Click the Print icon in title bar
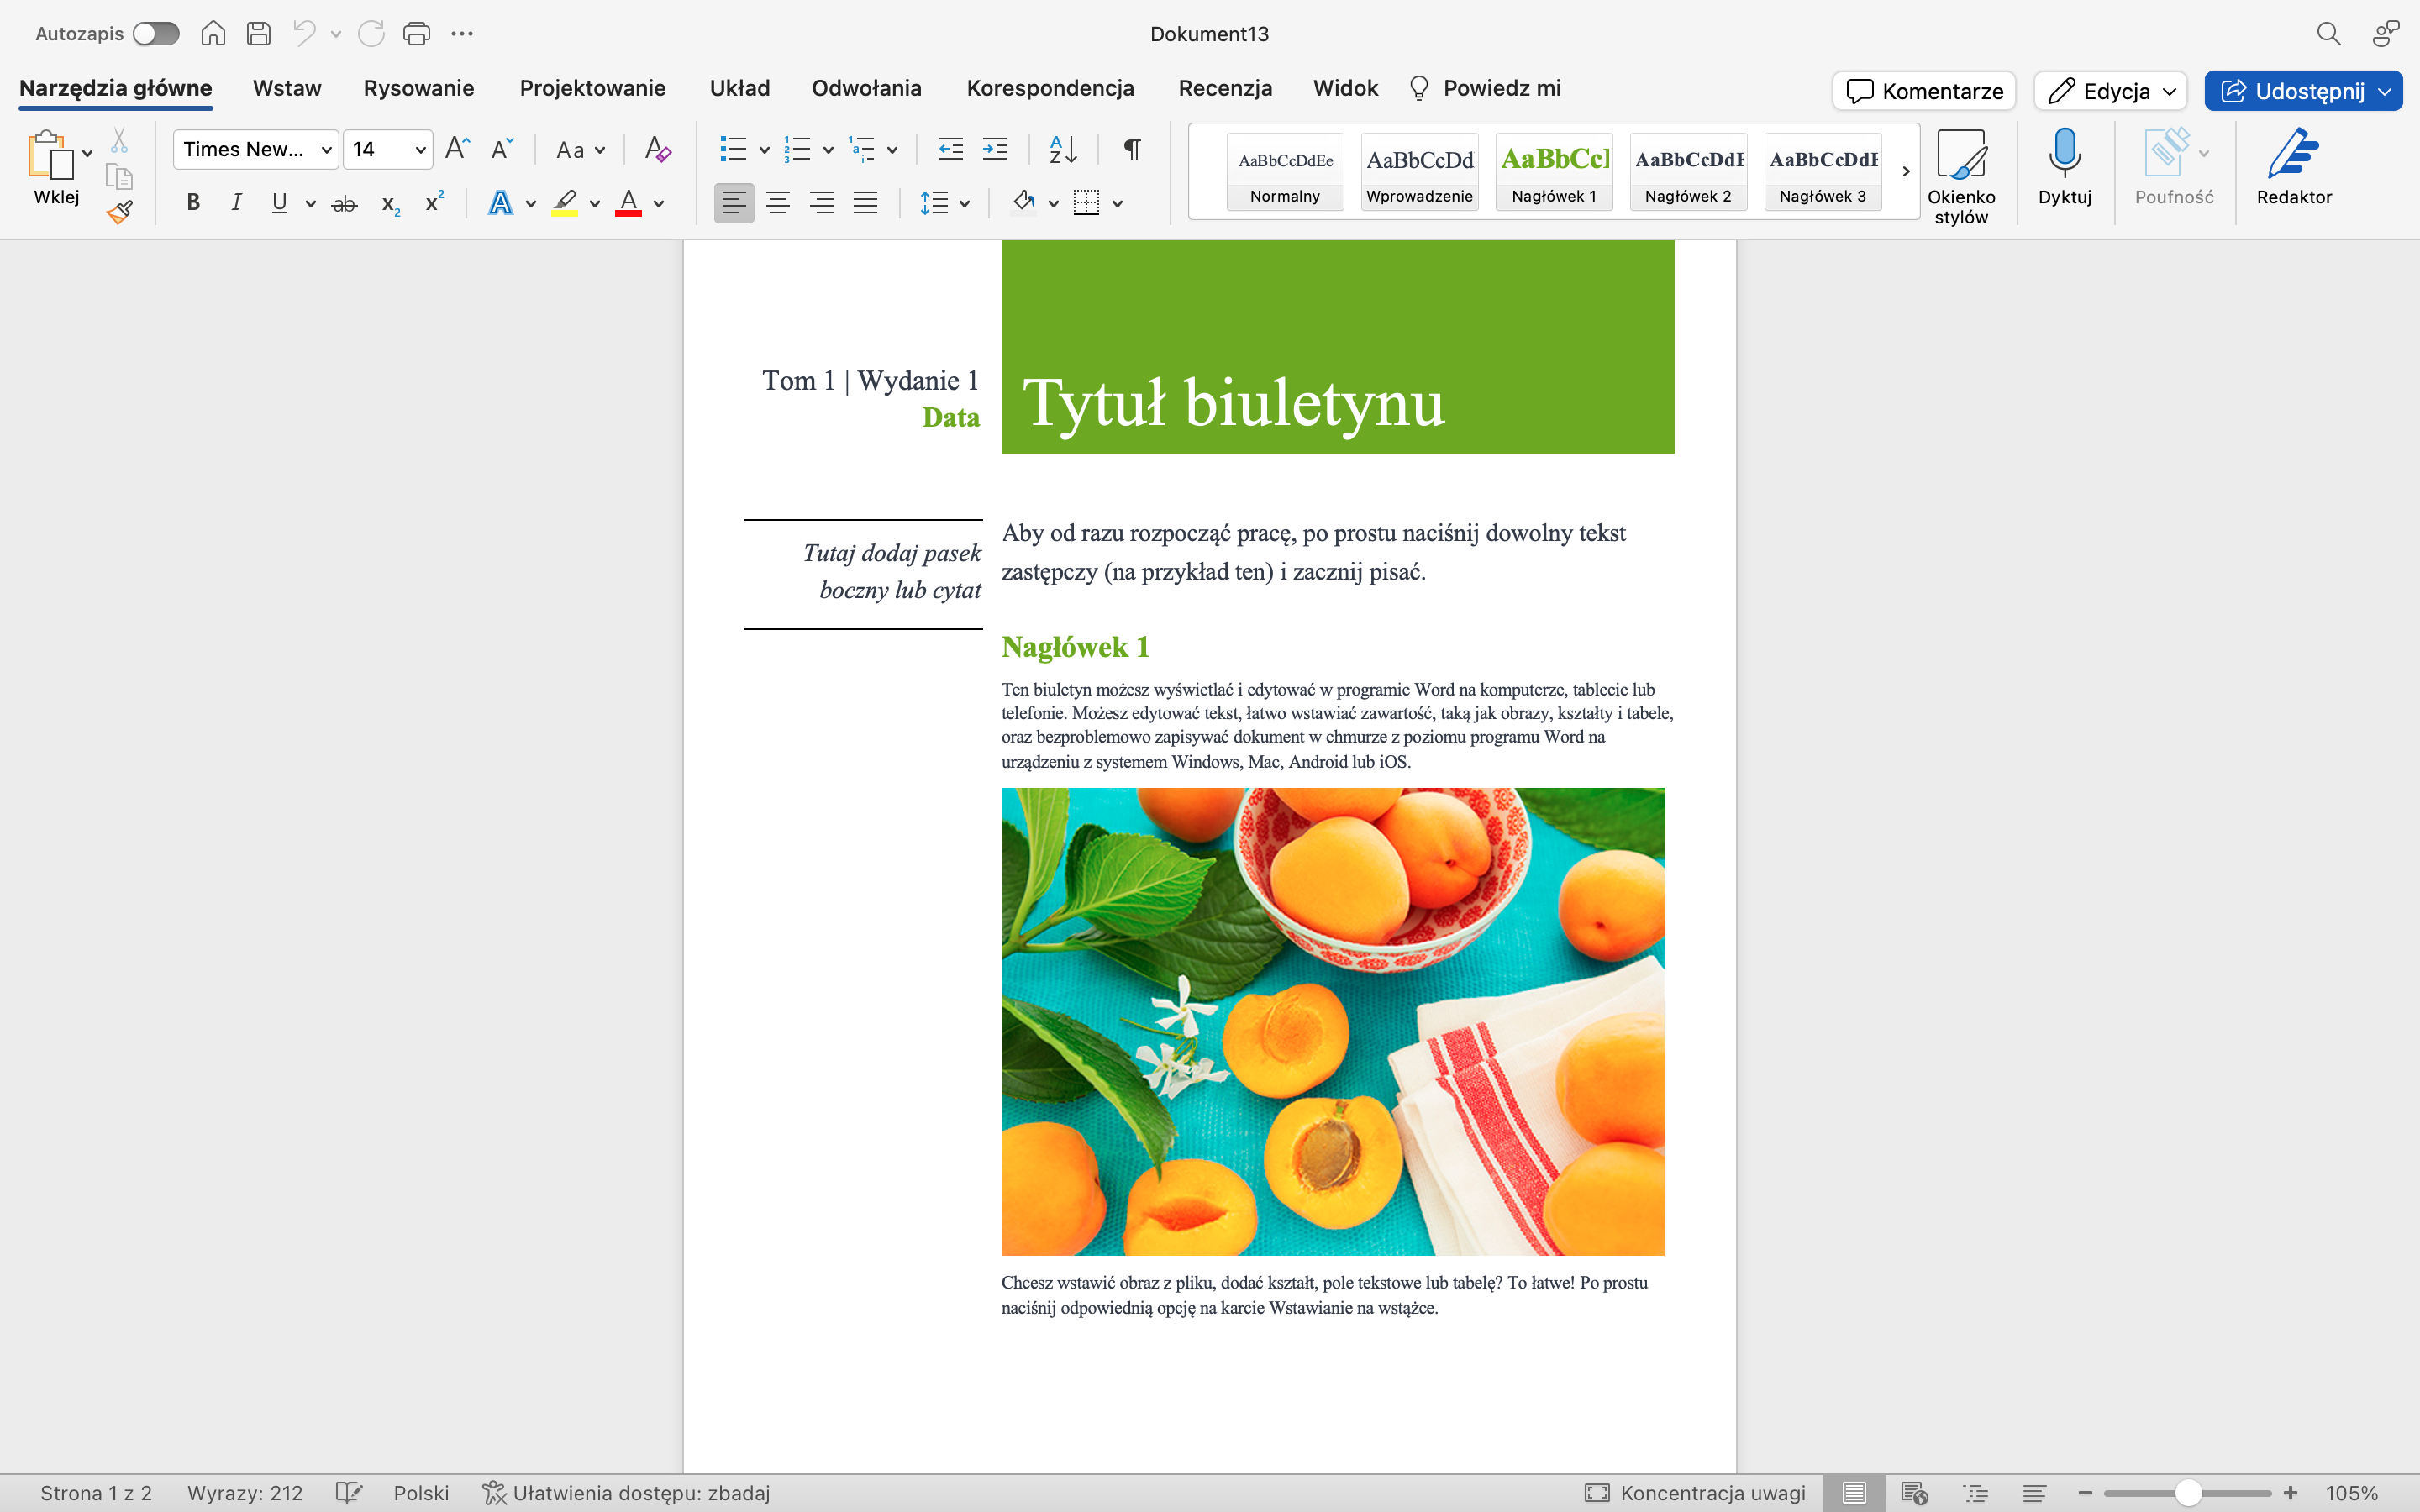2420x1512 pixels. point(416,34)
